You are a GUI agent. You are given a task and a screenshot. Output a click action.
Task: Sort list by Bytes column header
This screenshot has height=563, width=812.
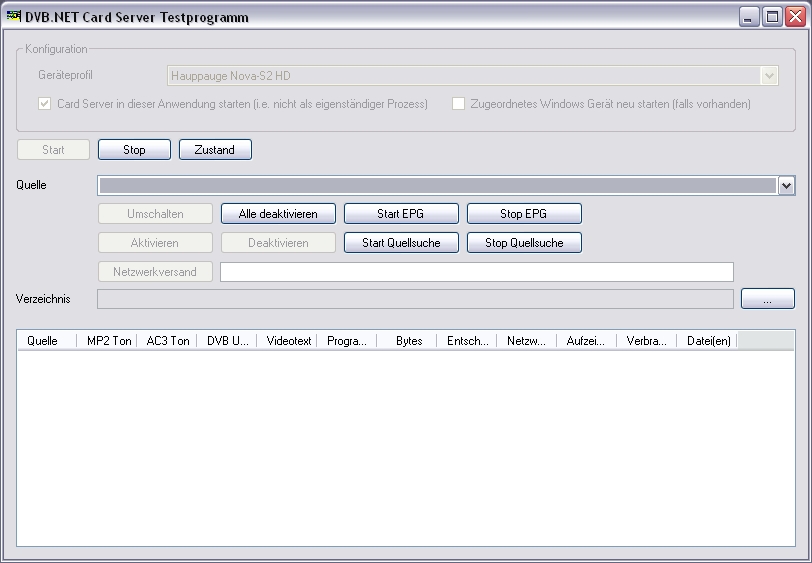point(408,341)
